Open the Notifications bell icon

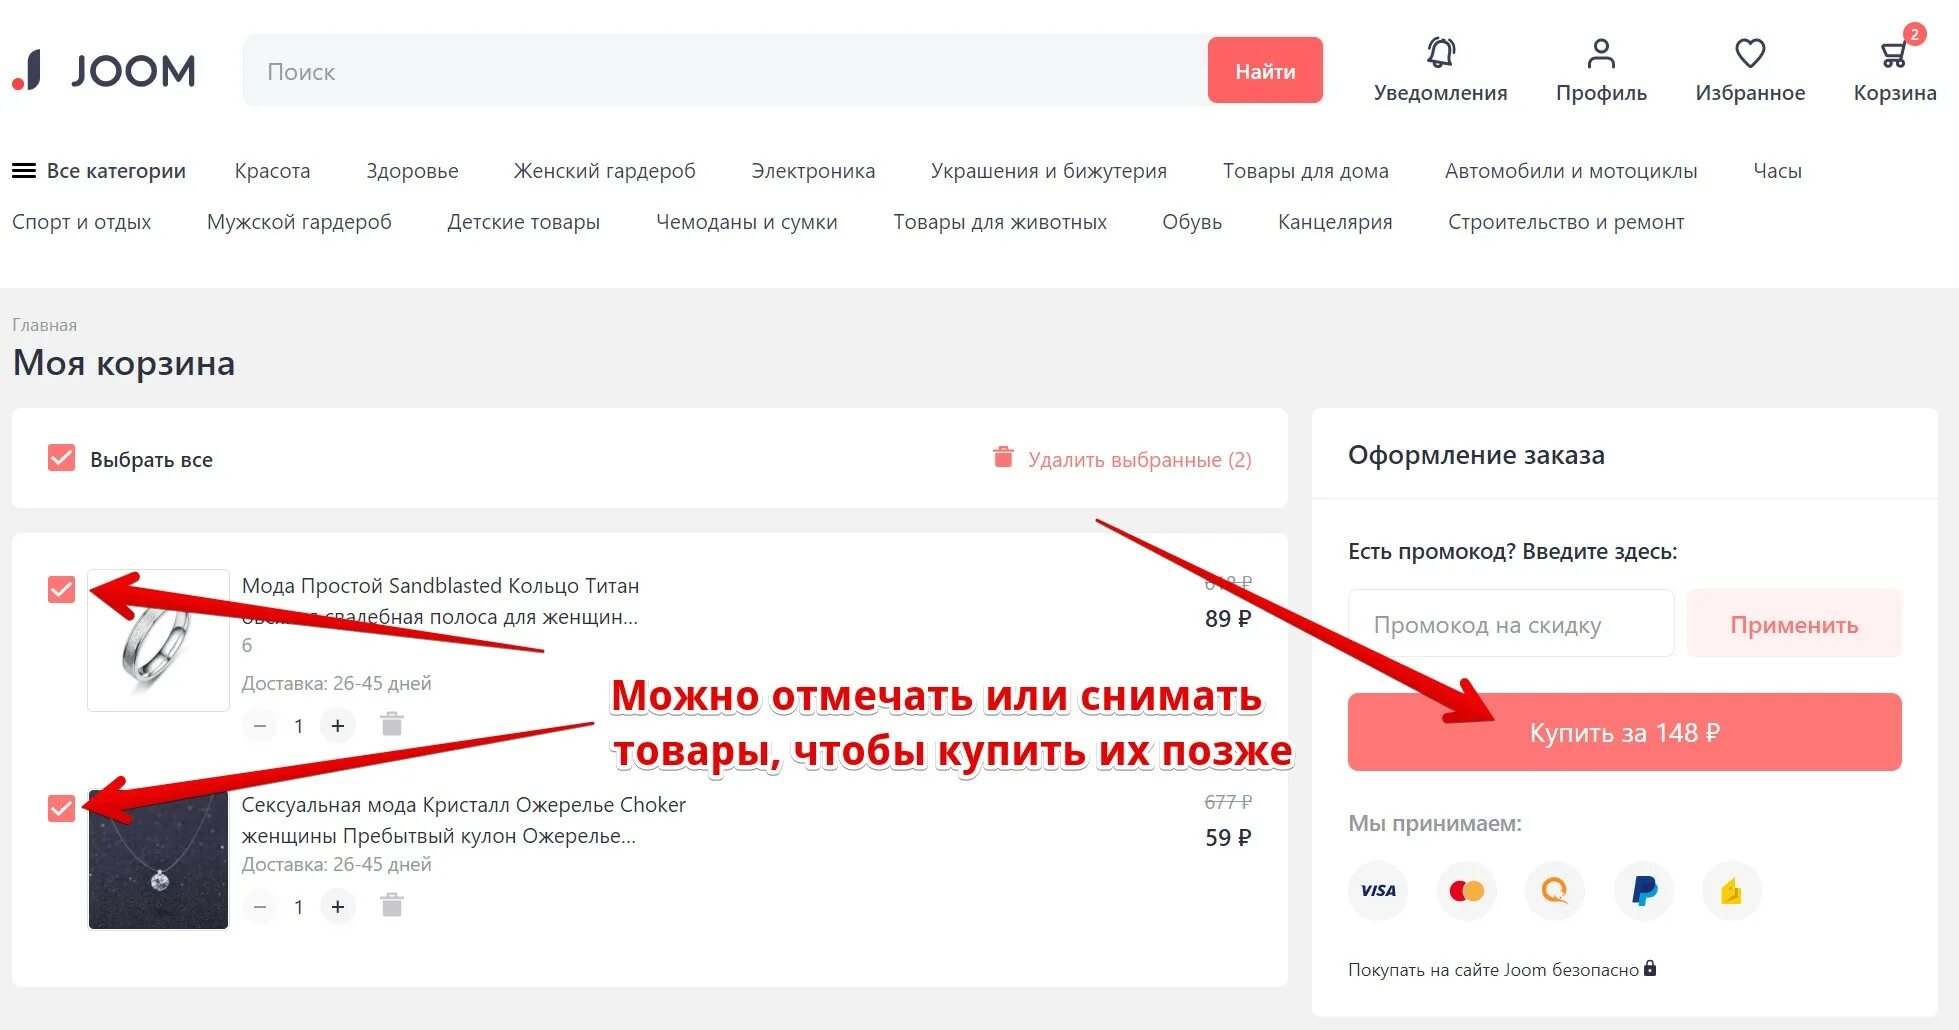coord(1440,52)
